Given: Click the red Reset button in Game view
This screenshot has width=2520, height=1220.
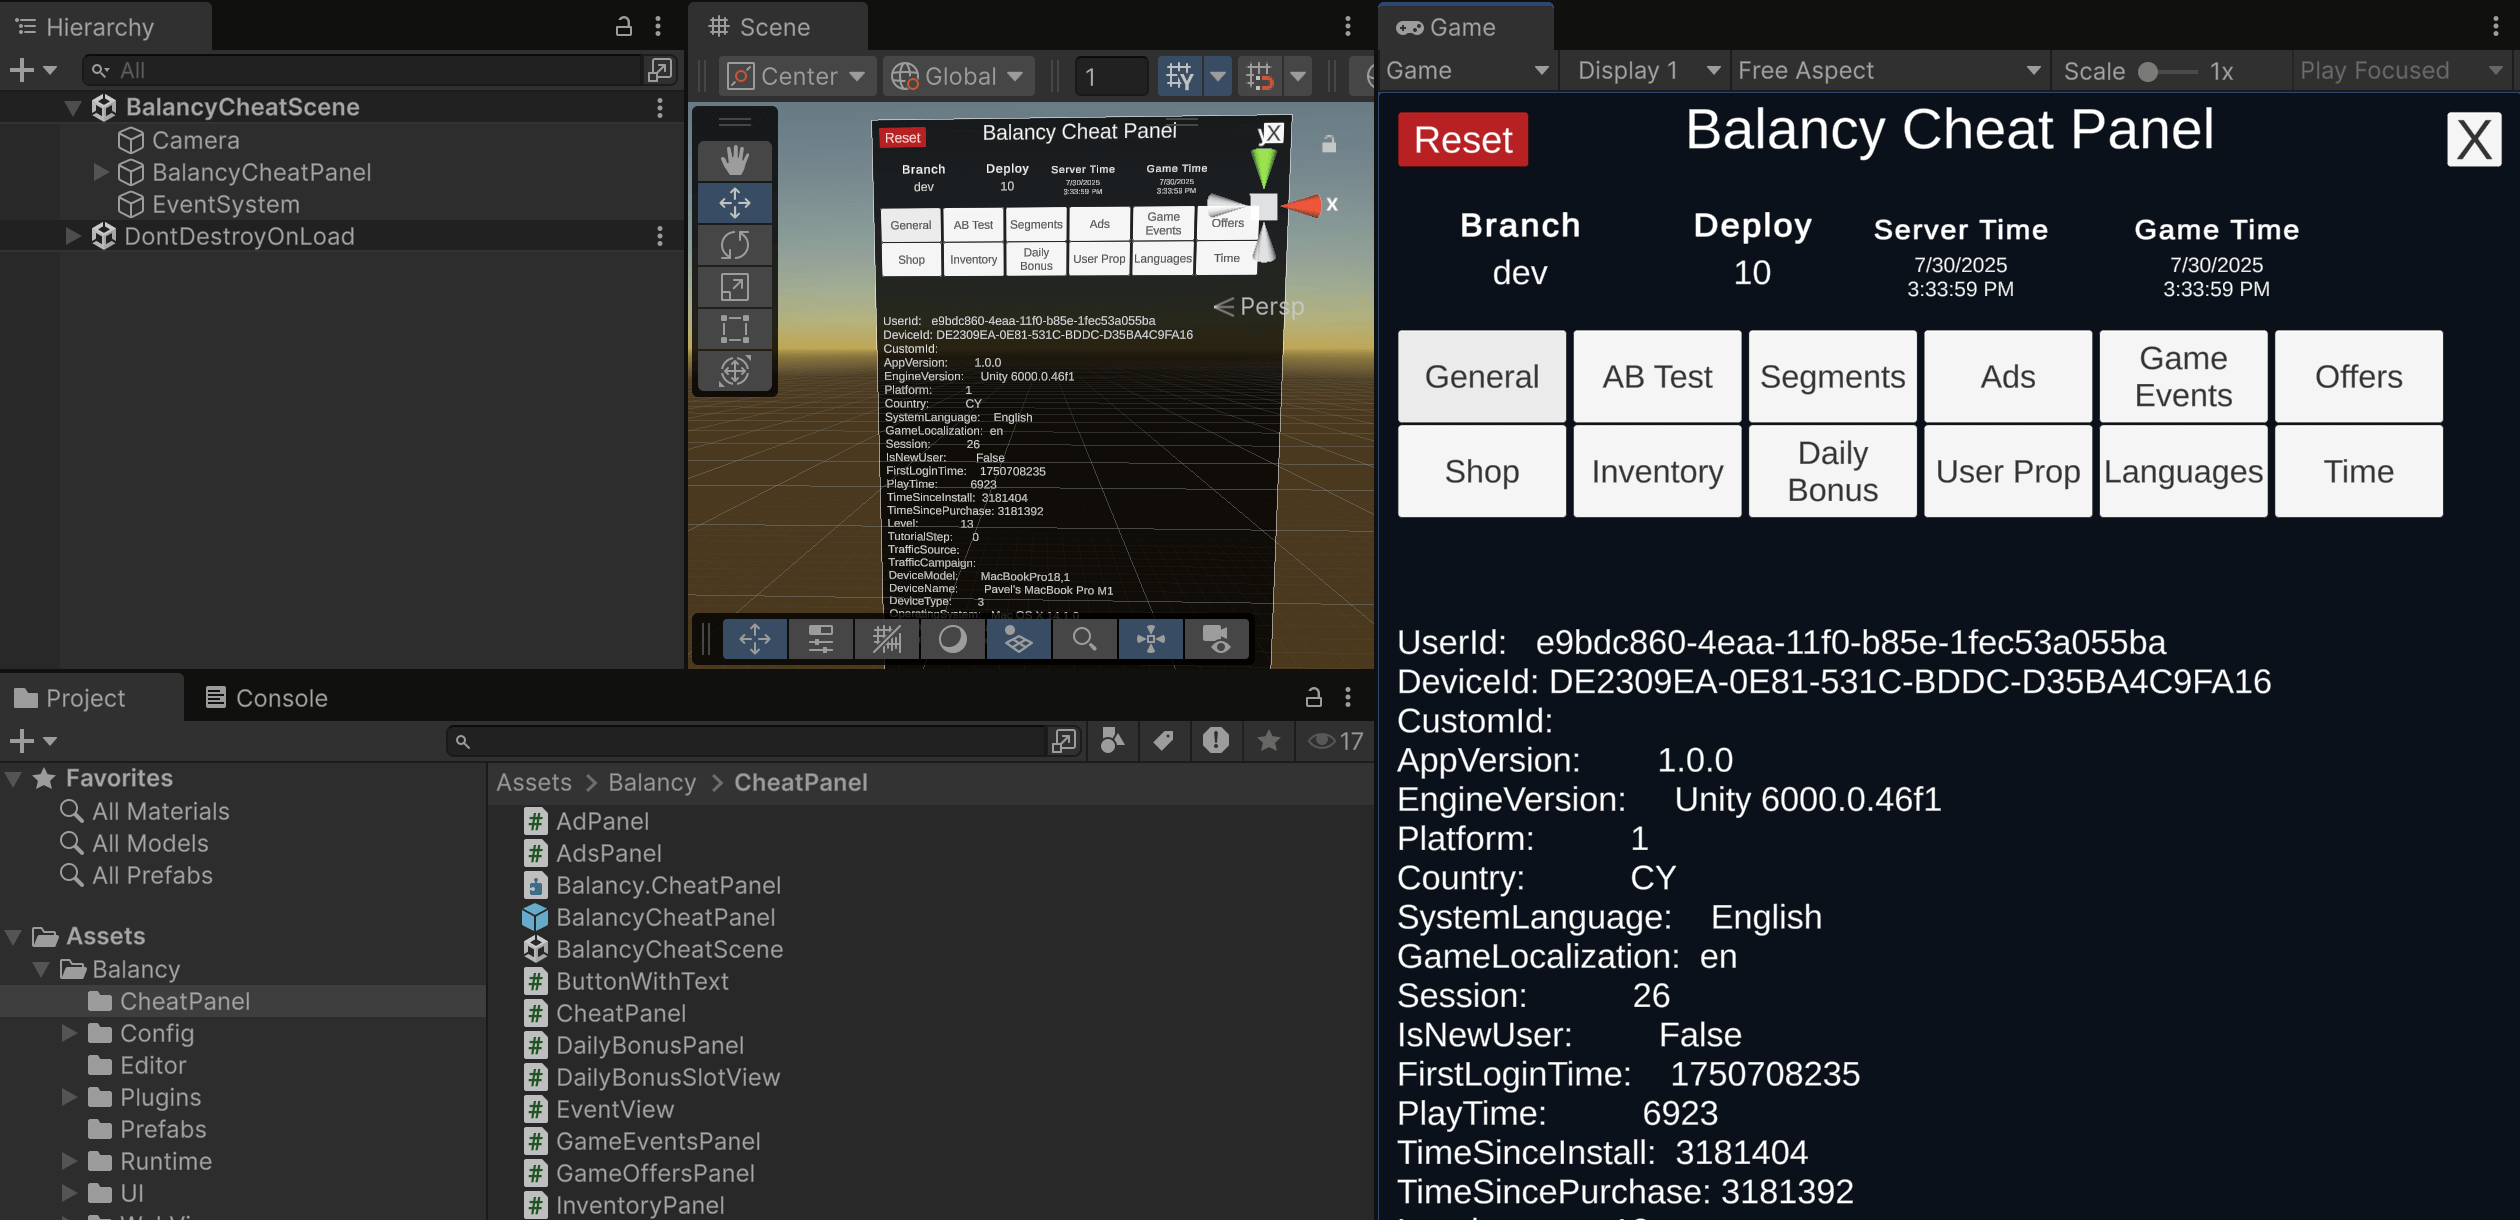Looking at the screenshot, I should coord(1462,139).
